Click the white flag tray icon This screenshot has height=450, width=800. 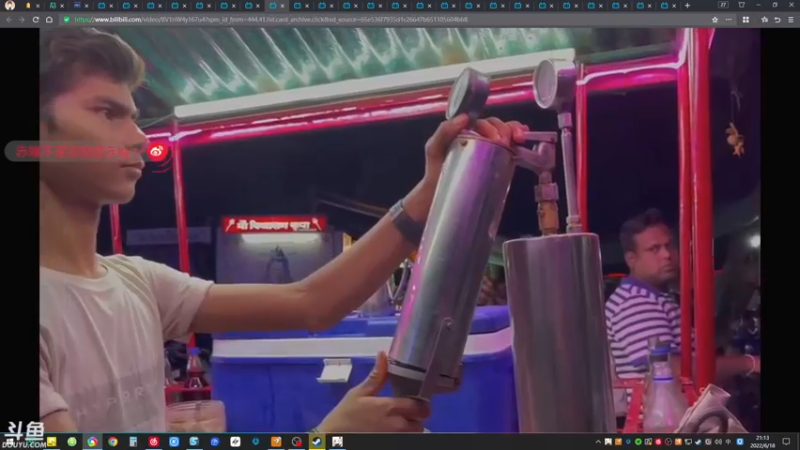(608, 442)
